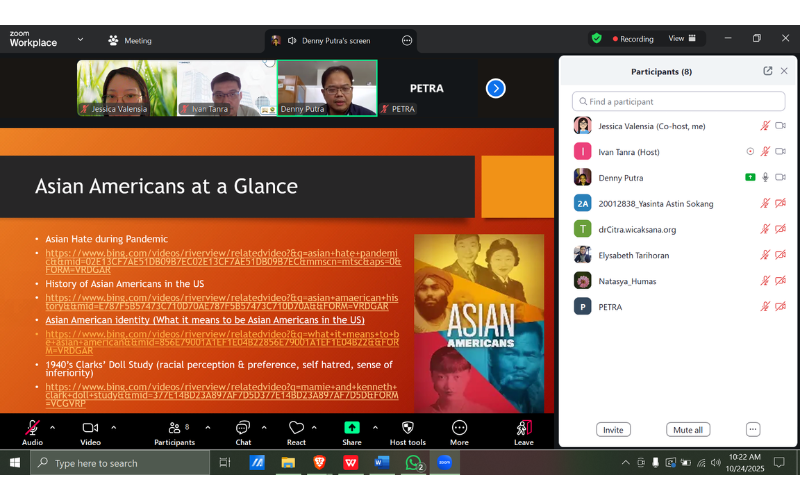Click the Share screen icon
This screenshot has height=500, width=800.
click(352, 428)
